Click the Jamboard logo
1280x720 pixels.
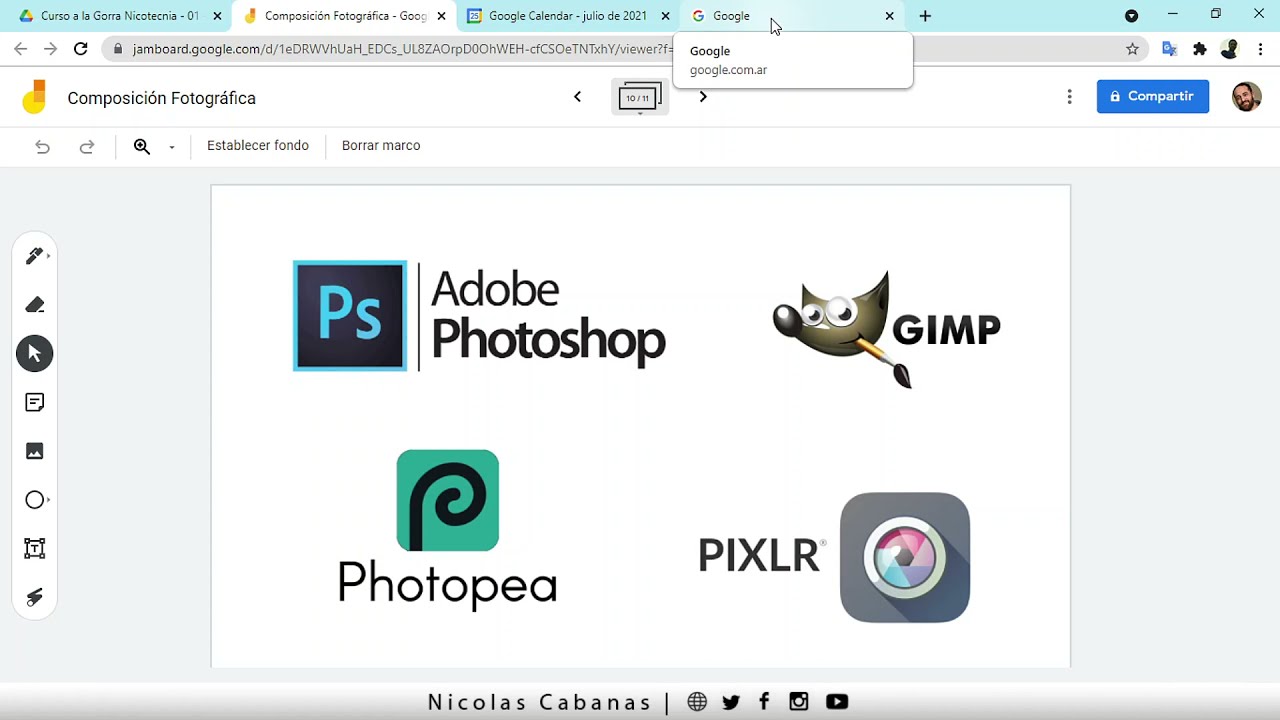click(35, 97)
